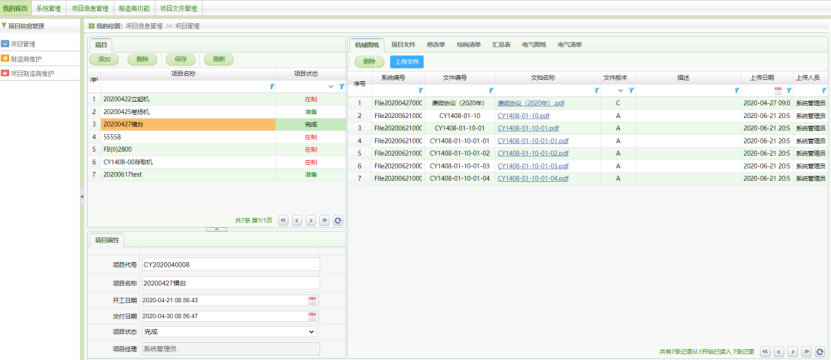The image size is (831, 360).
Task: Click filter icon under 系统编号 column
Action: (x=421, y=91)
